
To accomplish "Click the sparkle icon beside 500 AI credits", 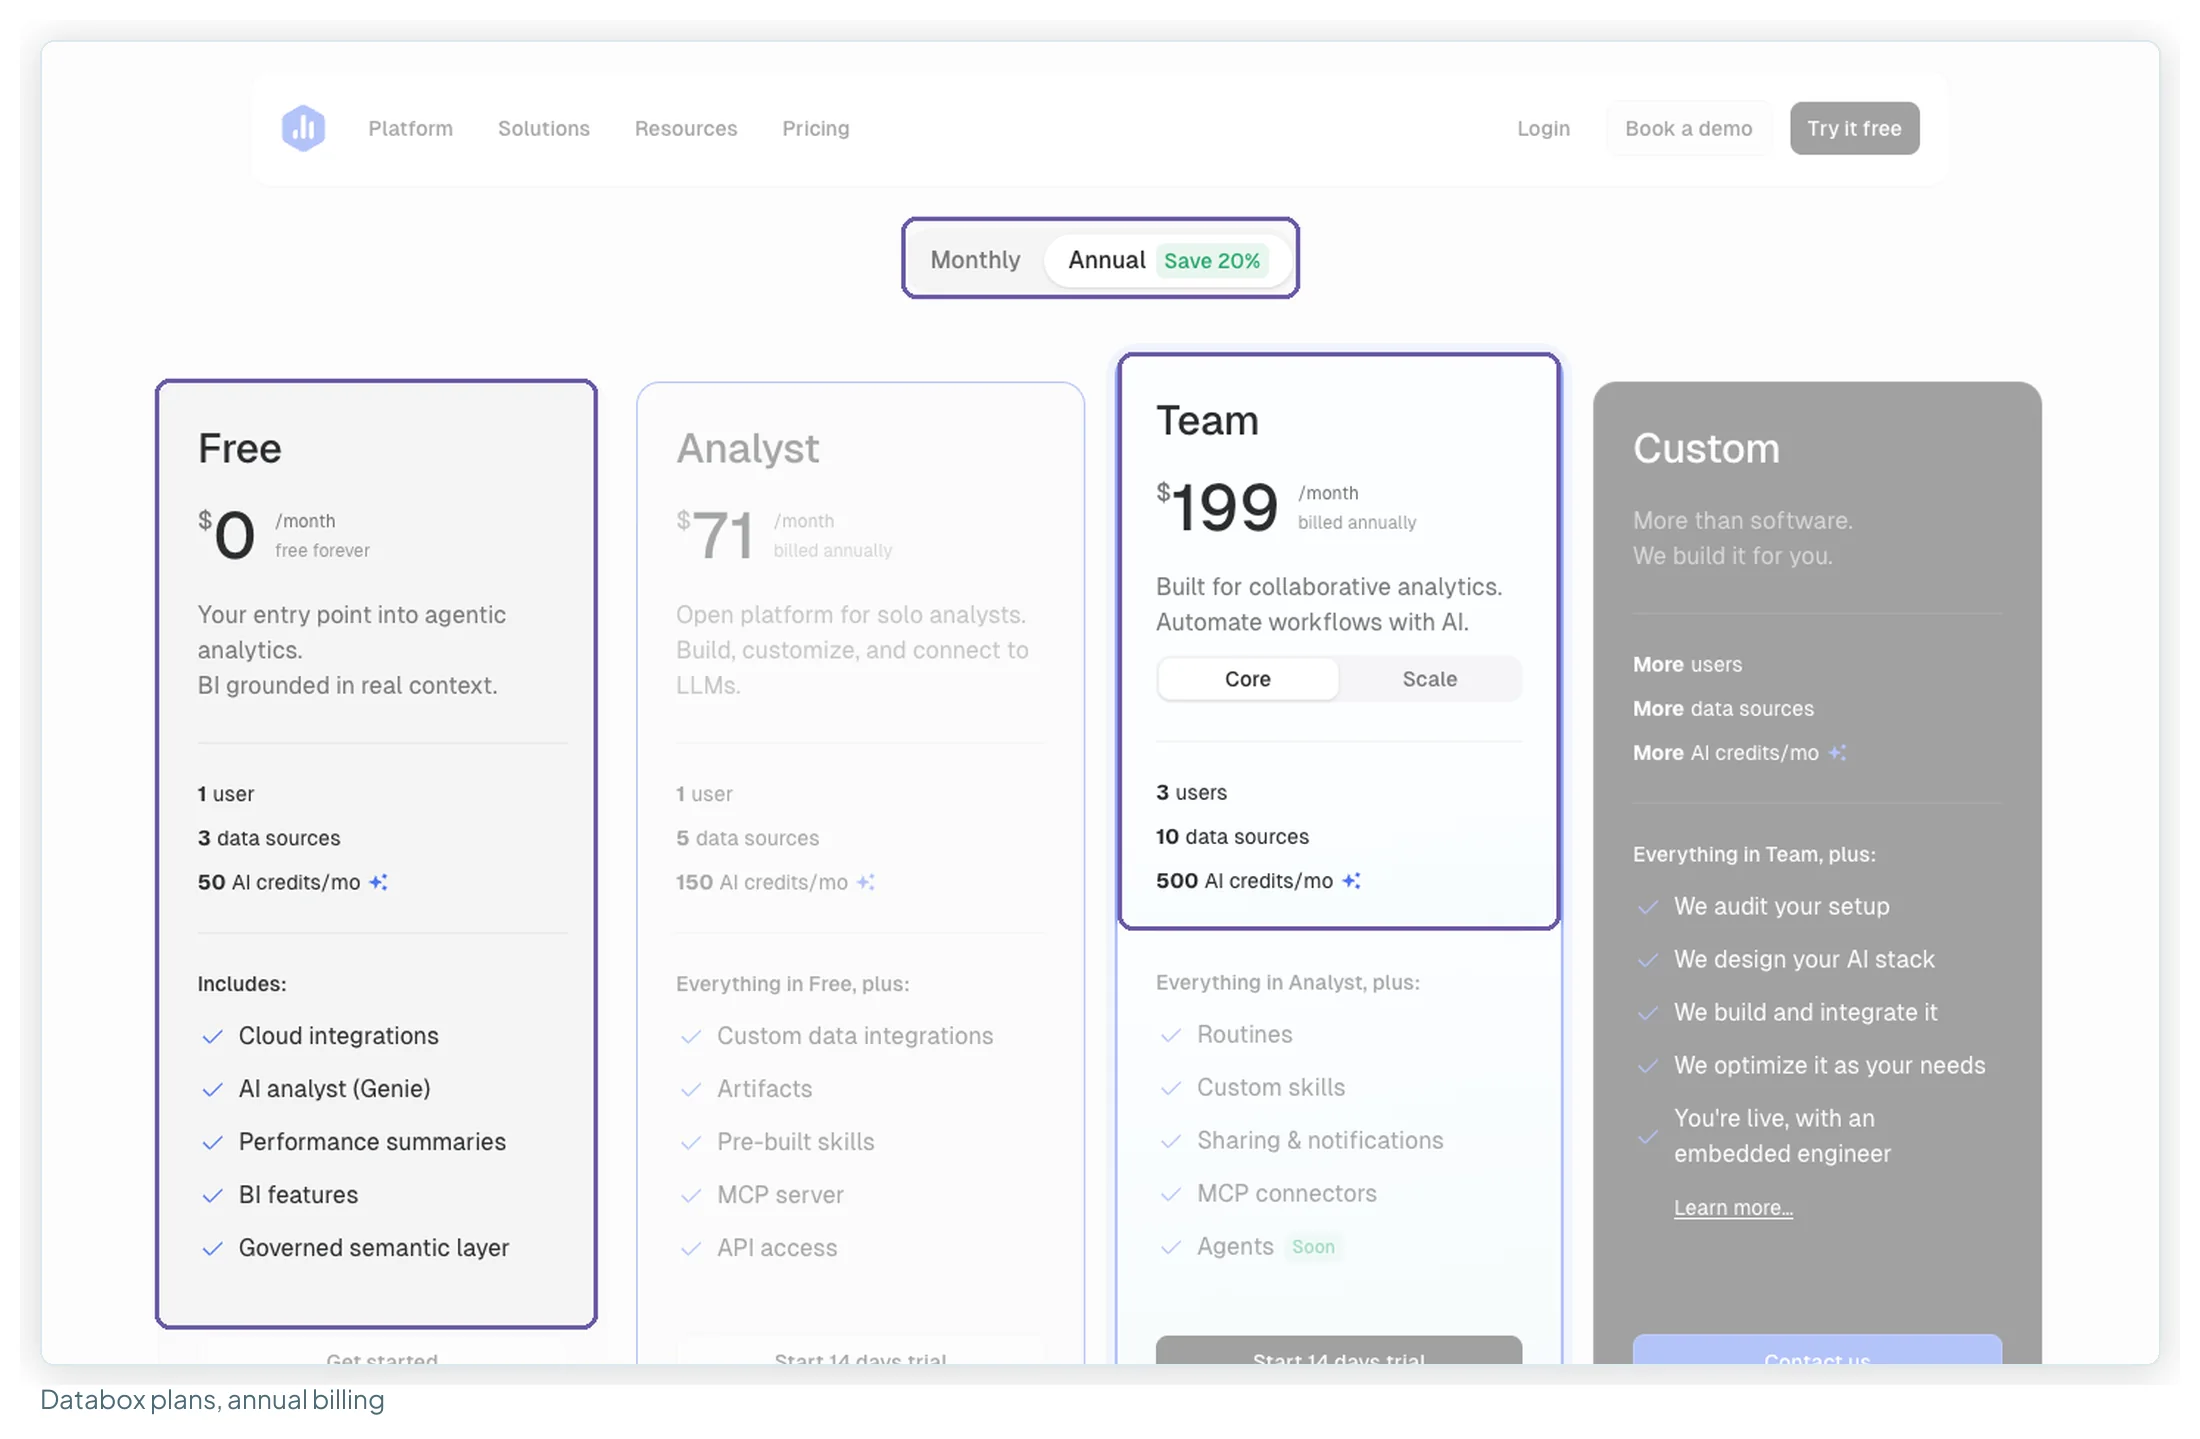I will [1351, 880].
